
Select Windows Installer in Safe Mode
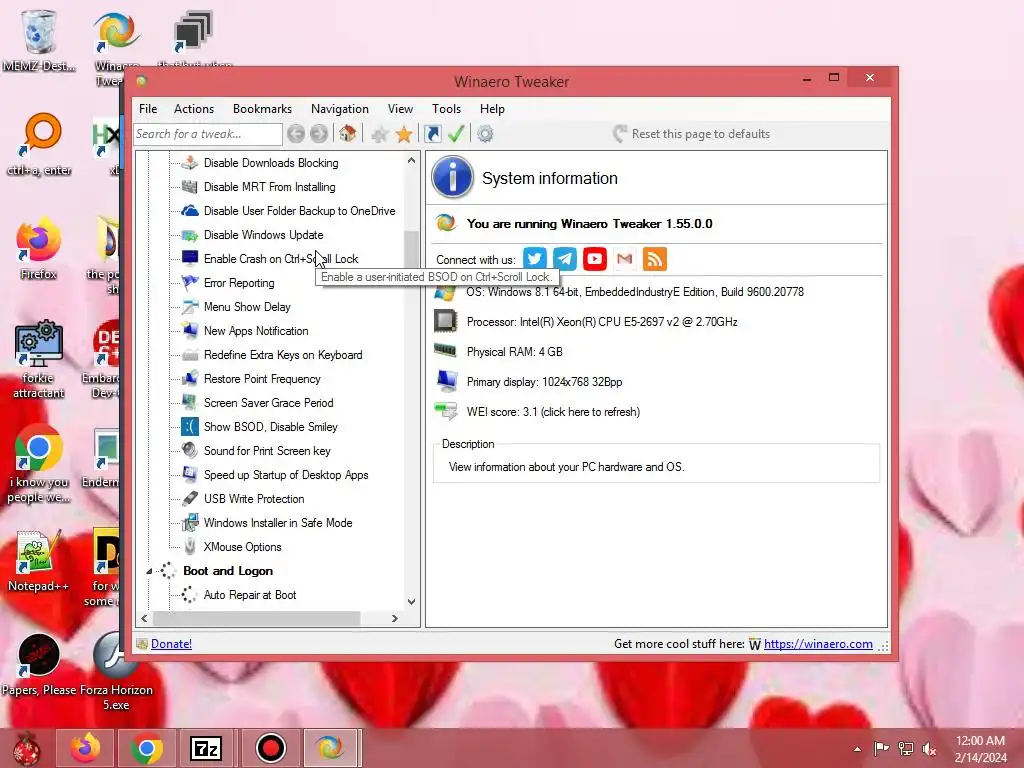278,523
